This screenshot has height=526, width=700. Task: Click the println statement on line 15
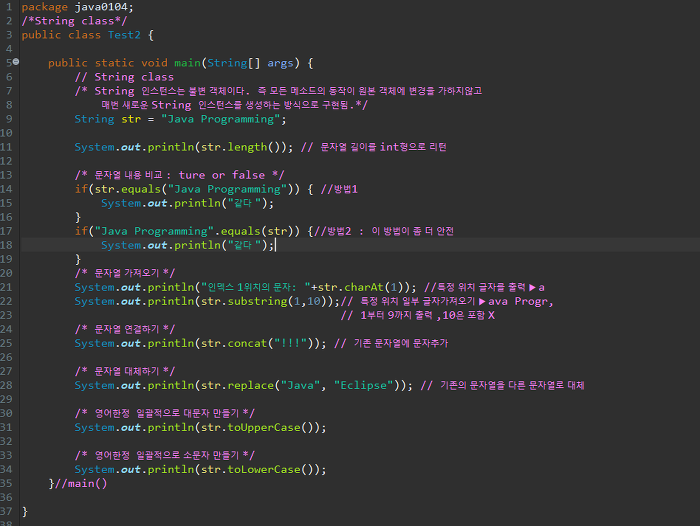(x=187, y=203)
